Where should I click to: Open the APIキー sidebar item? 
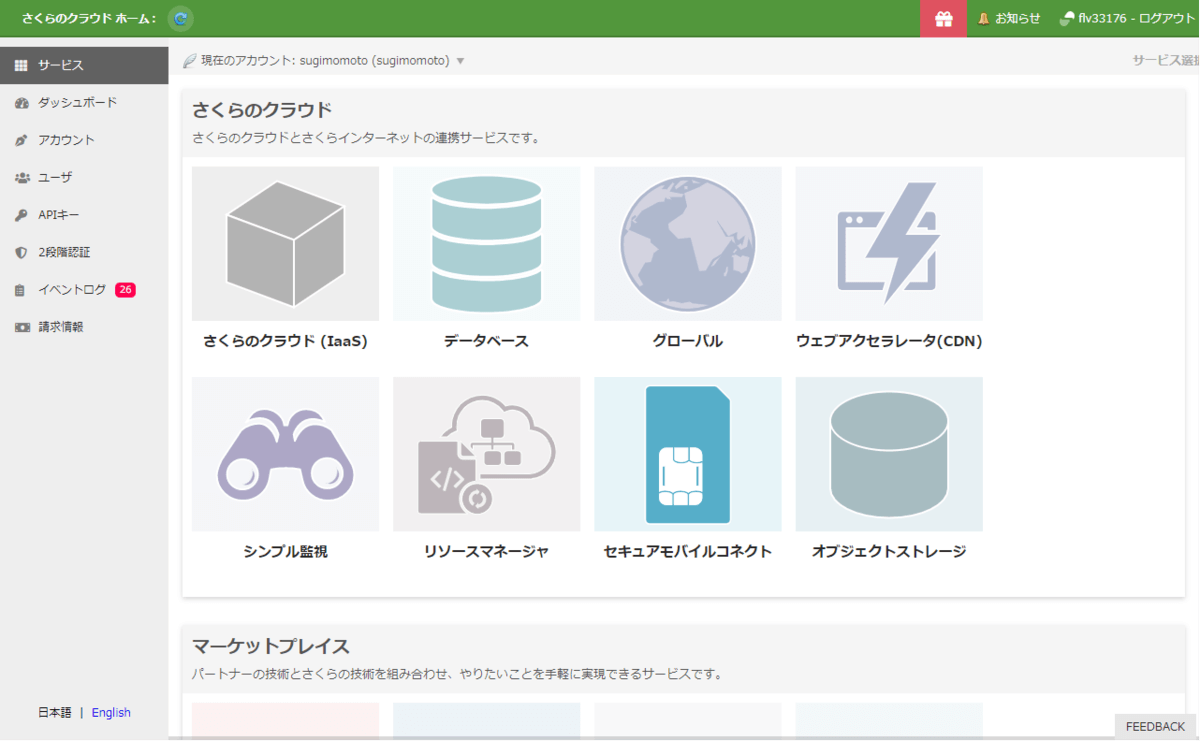58,215
